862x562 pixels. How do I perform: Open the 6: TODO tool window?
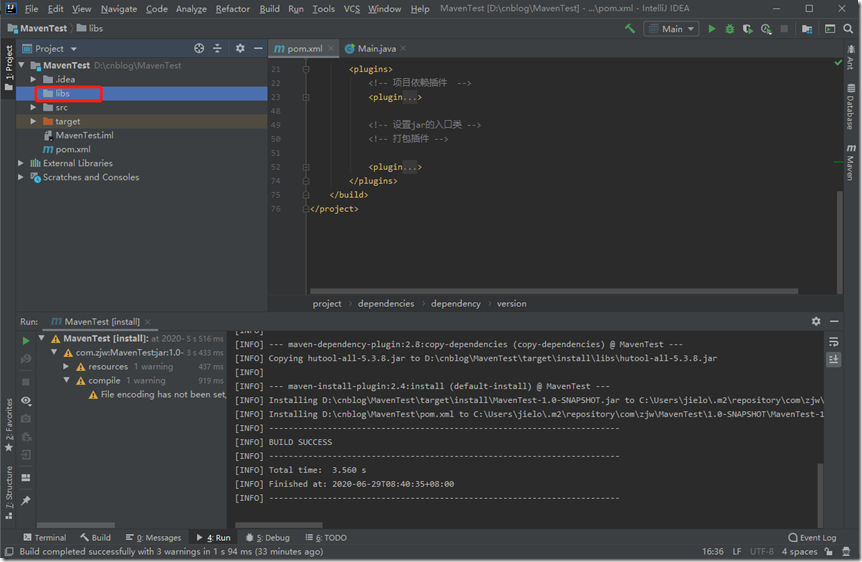326,537
